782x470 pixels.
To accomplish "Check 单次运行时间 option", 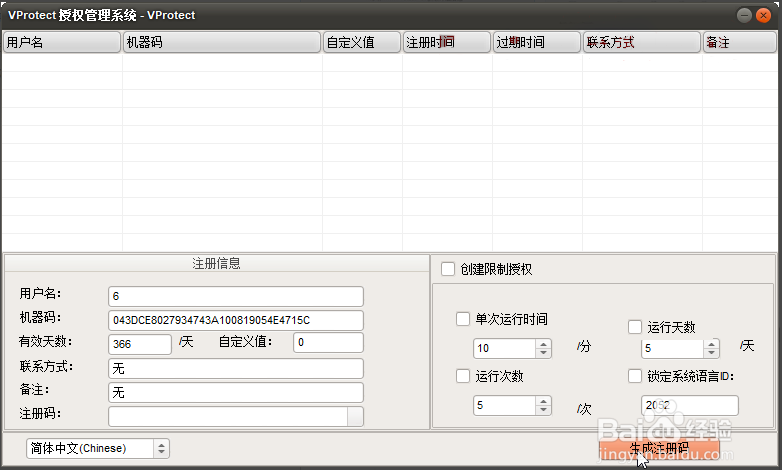I will point(463,319).
